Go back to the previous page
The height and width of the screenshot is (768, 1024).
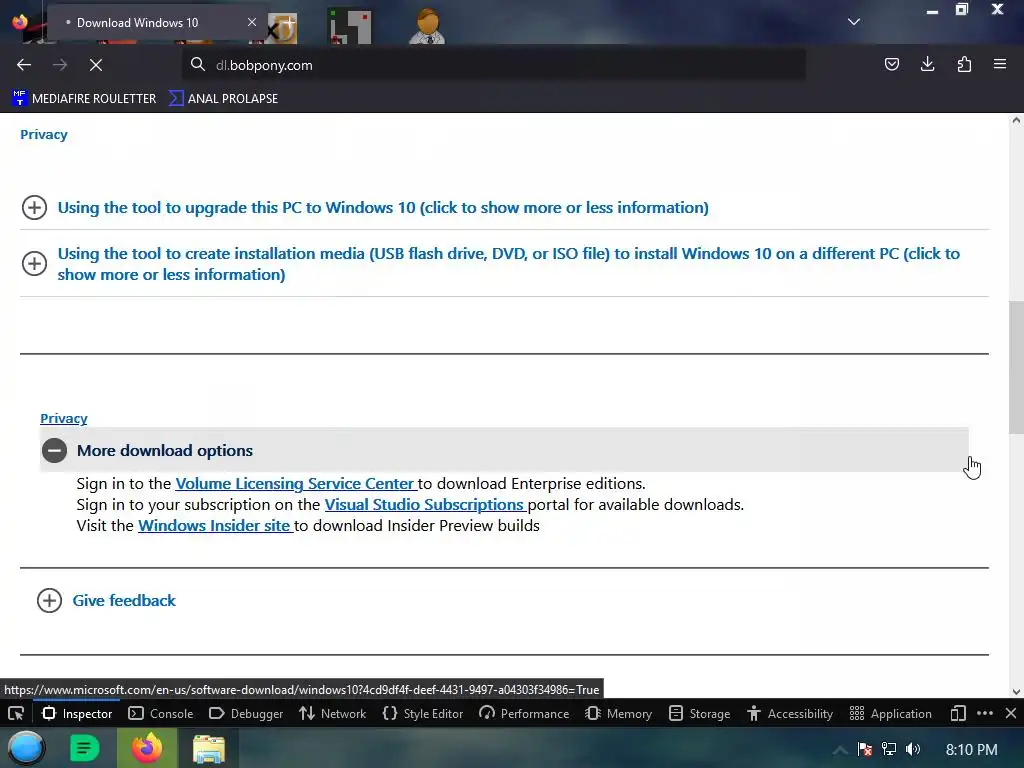tap(24, 65)
